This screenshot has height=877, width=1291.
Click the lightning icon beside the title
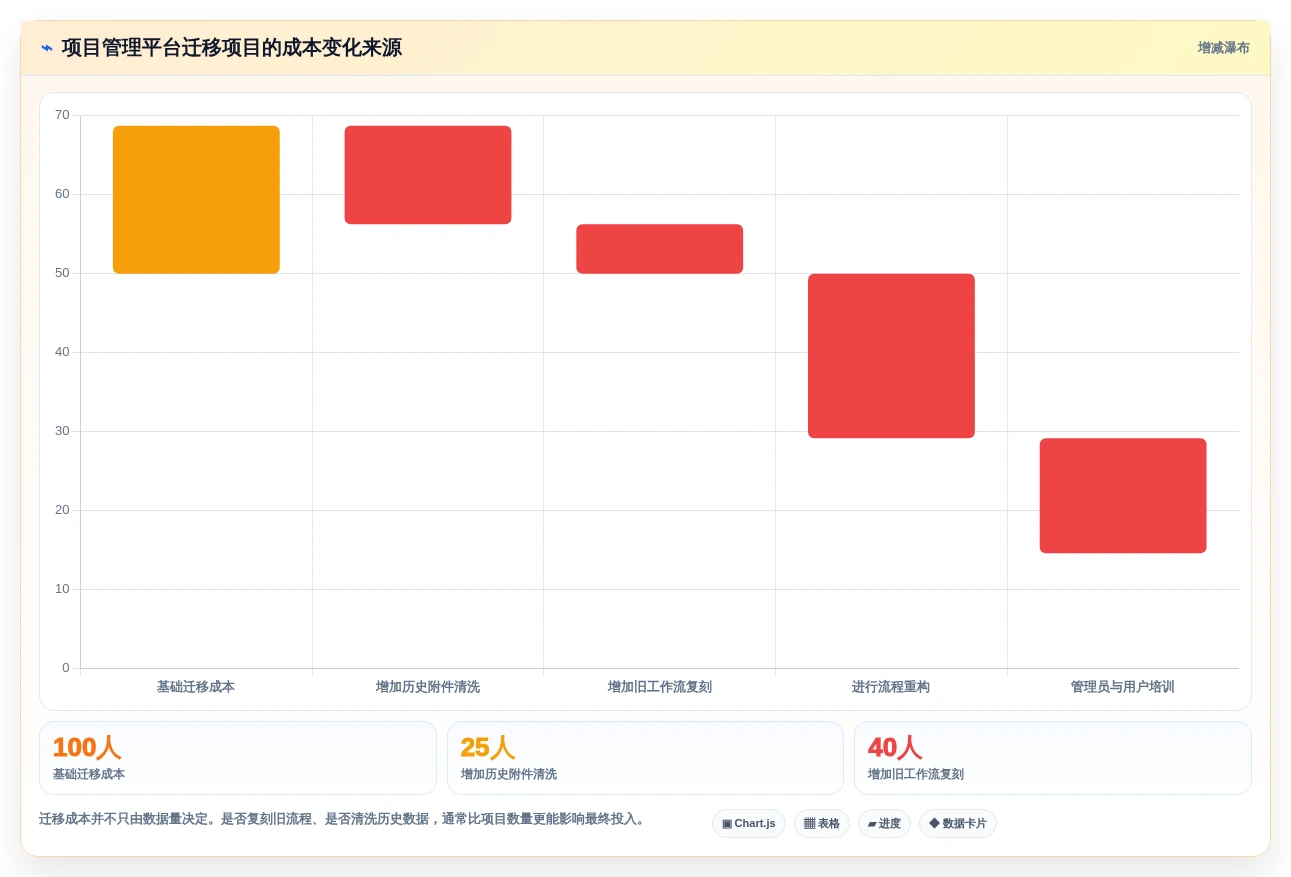(x=47, y=48)
